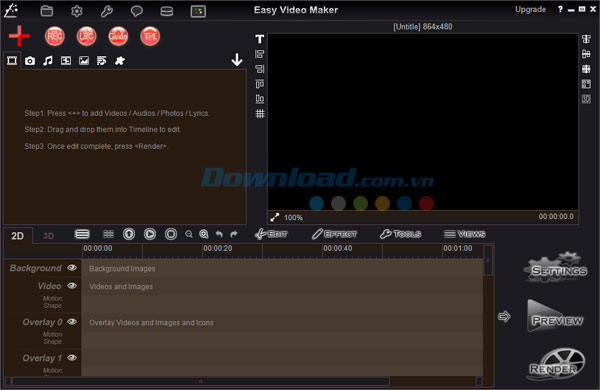The image size is (600, 390).
Task: Toggle the 3D icon right of preview
Action: coord(586,99)
